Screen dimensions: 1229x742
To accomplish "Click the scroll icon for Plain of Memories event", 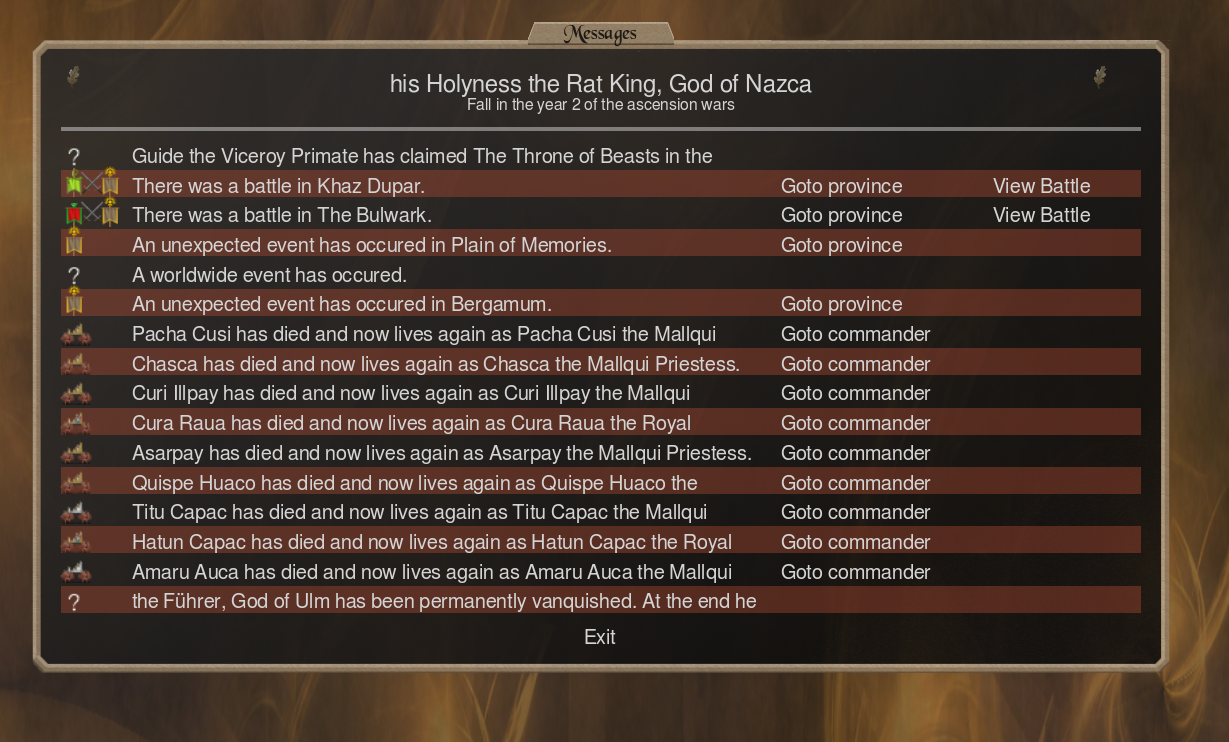I will click(74, 244).
